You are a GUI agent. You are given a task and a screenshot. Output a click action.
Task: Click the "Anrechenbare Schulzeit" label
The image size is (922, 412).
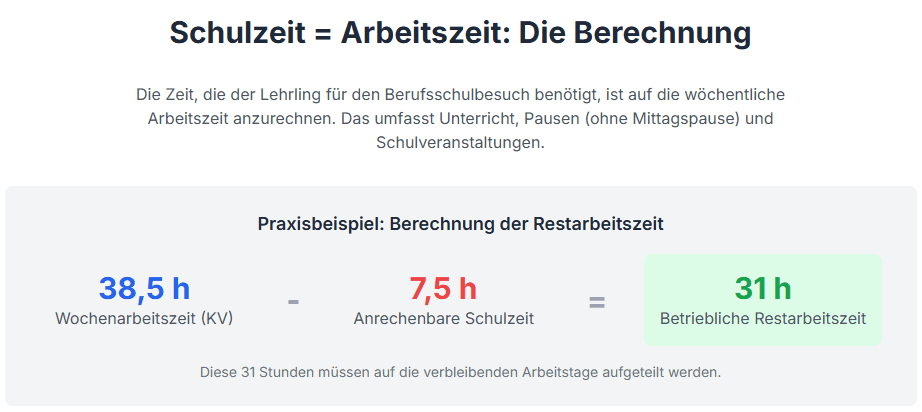pyautogui.click(x=443, y=319)
